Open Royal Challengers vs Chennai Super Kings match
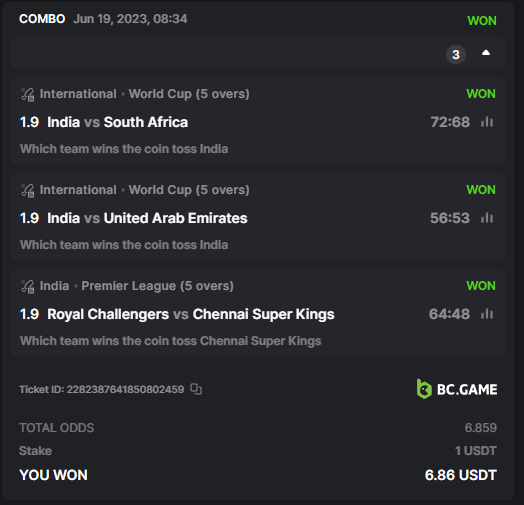 [x=190, y=314]
